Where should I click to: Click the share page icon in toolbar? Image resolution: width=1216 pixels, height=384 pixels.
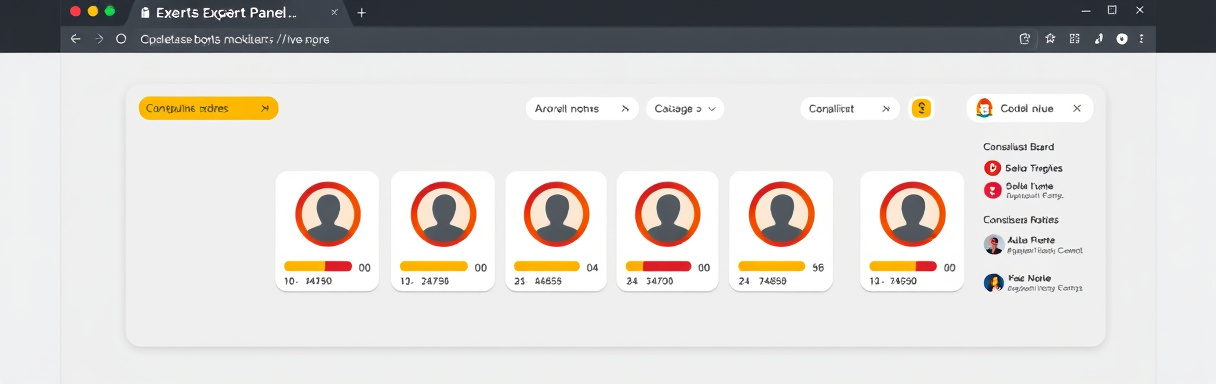[1024, 39]
